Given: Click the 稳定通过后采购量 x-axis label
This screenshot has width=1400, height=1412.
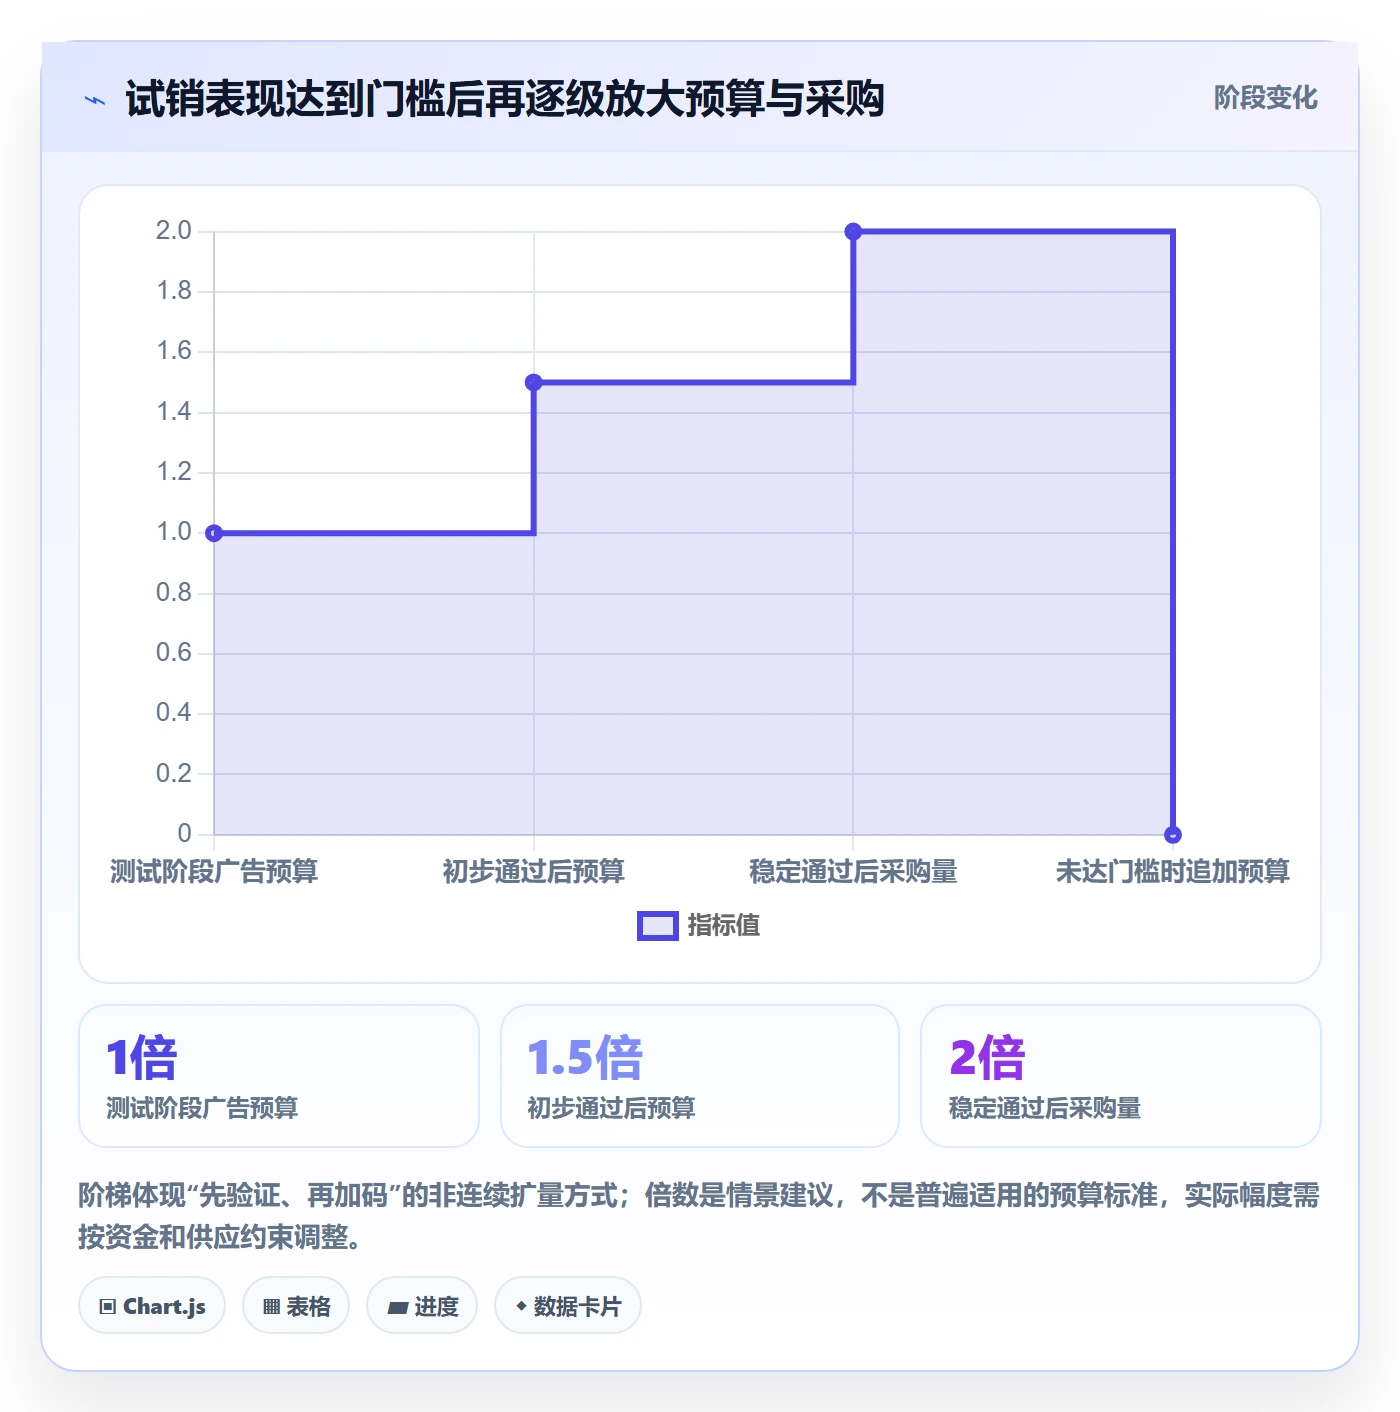Looking at the screenshot, I should click(x=853, y=871).
